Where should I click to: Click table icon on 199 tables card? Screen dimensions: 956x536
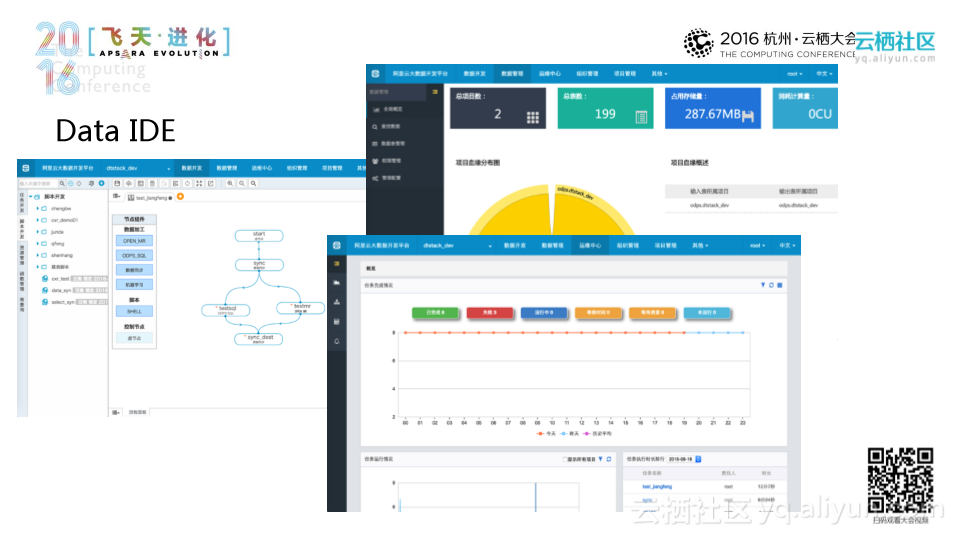pyautogui.click(x=641, y=117)
